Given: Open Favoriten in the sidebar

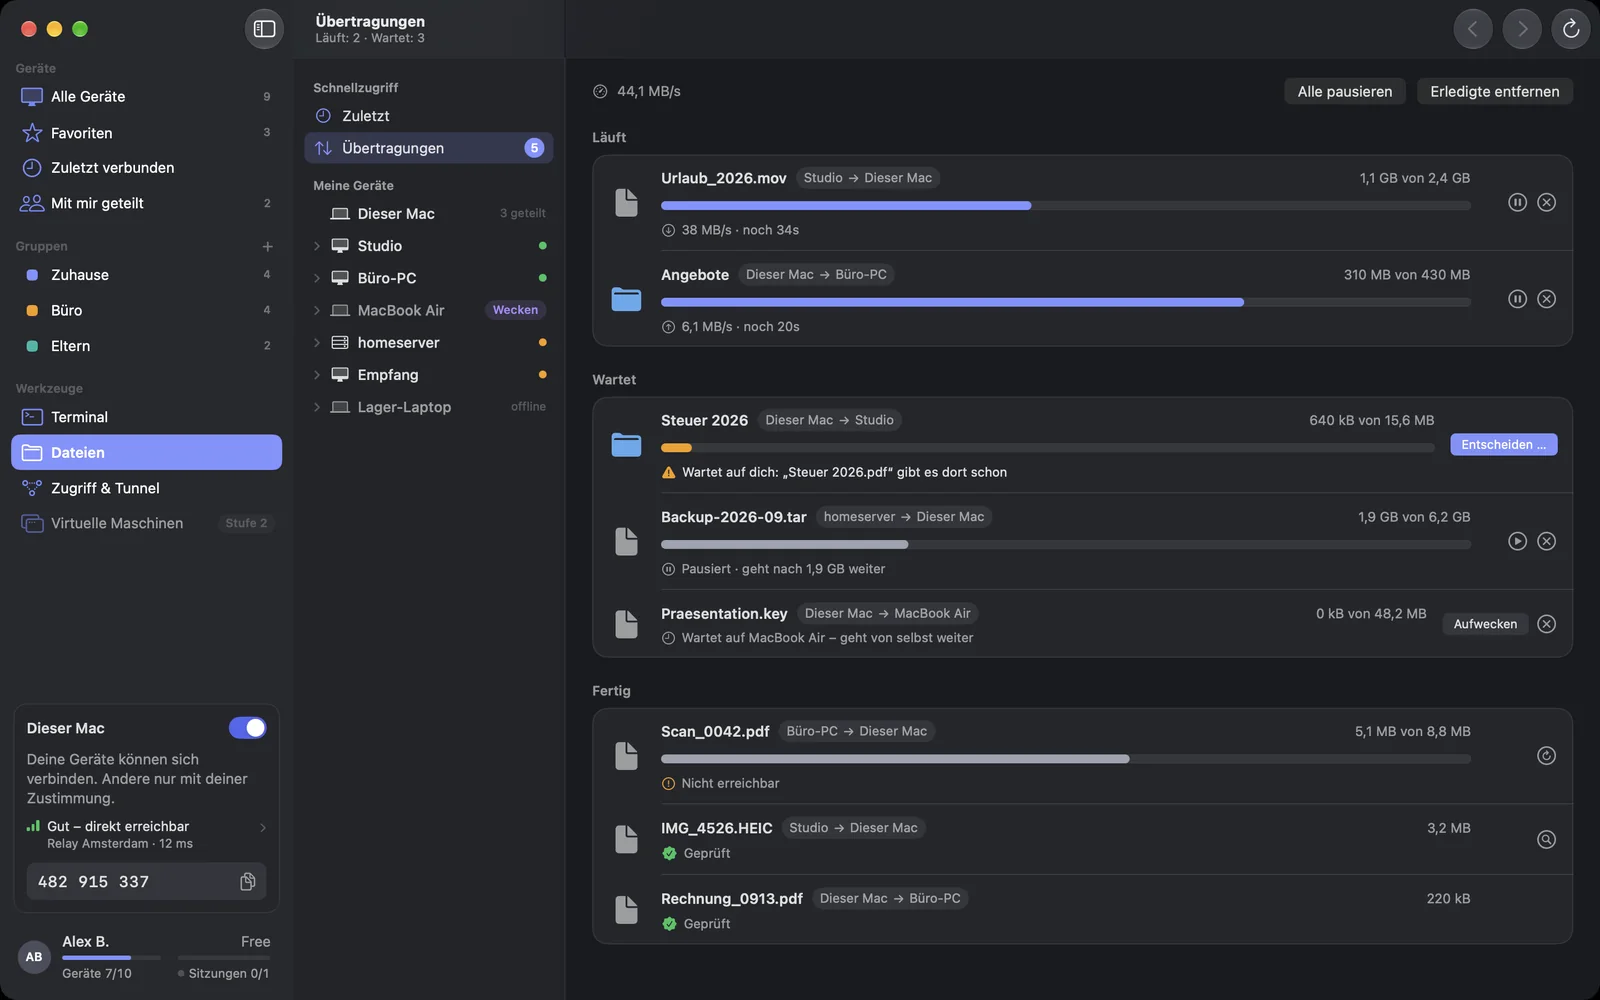Looking at the screenshot, I should click(x=146, y=133).
